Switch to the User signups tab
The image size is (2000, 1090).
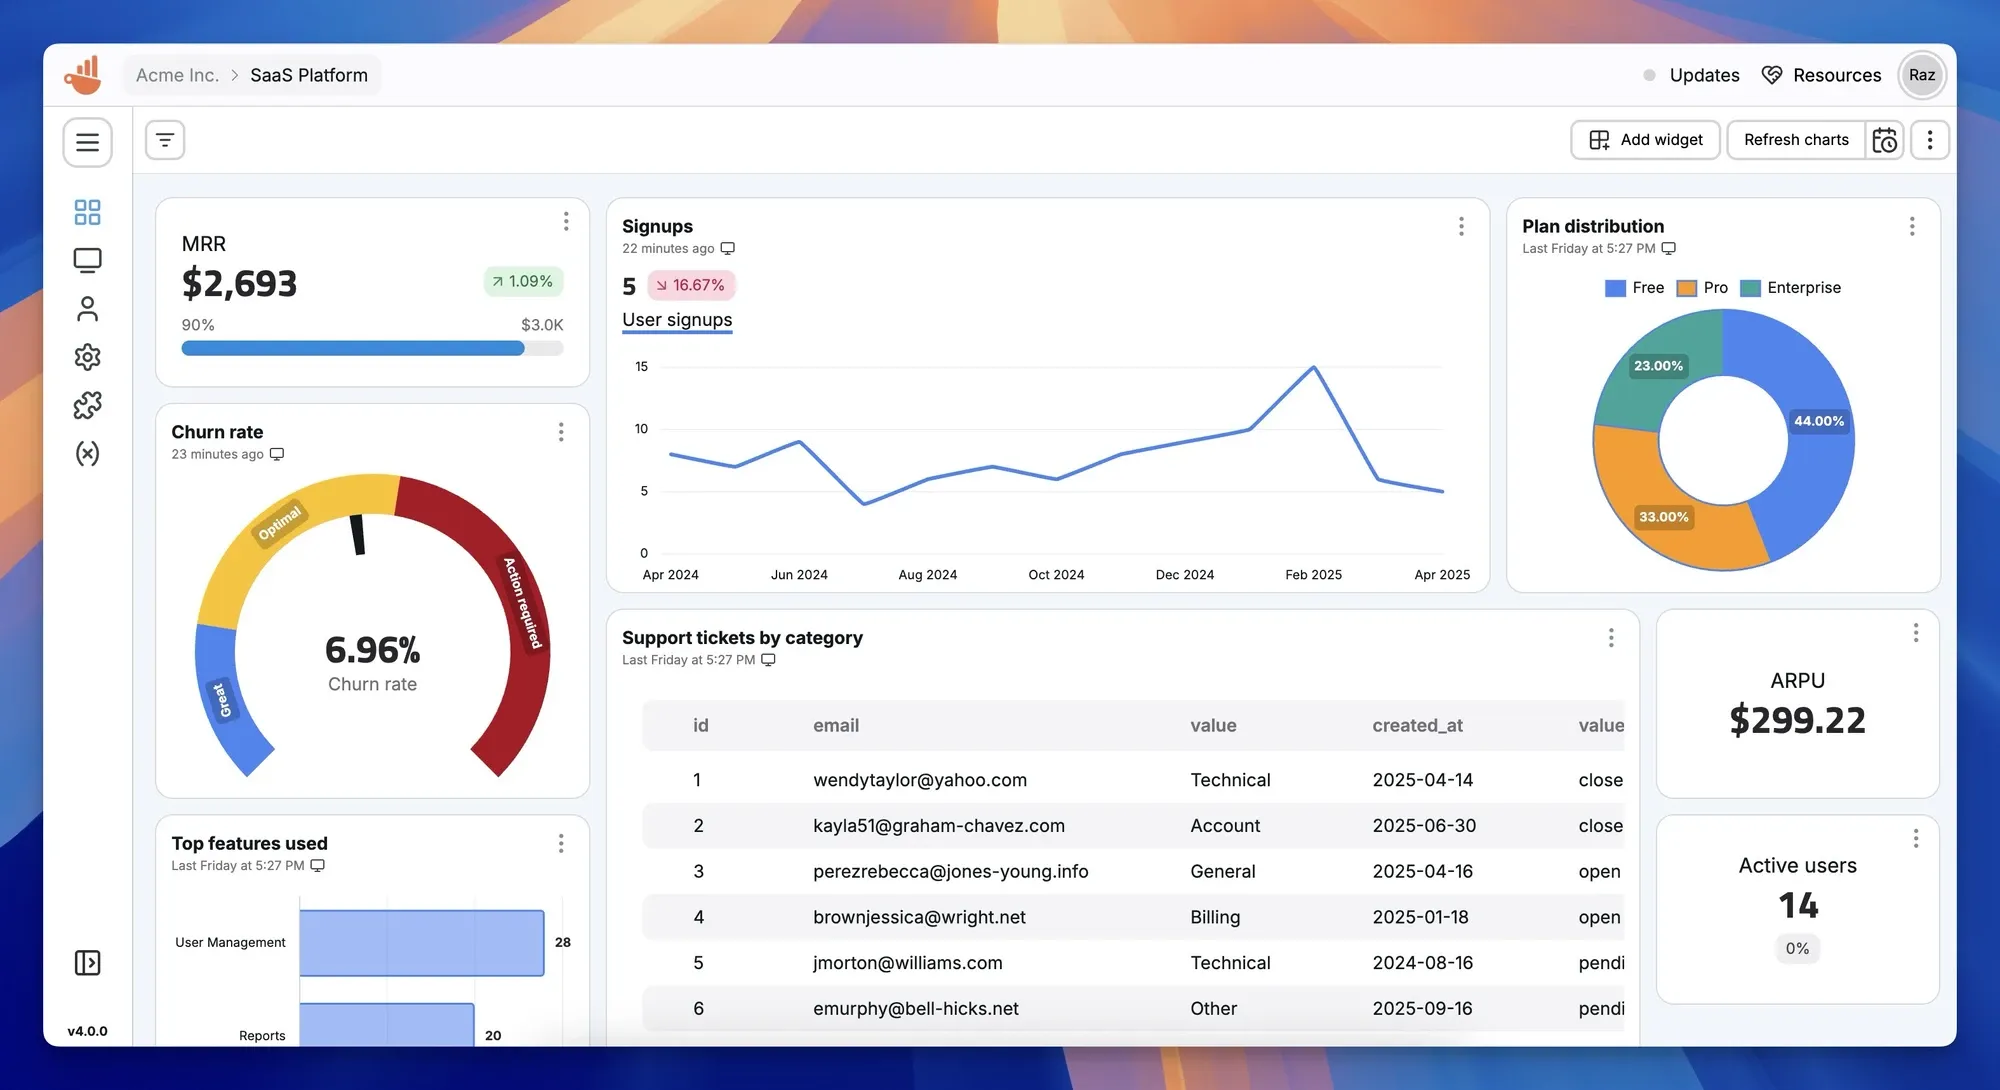[x=677, y=319]
